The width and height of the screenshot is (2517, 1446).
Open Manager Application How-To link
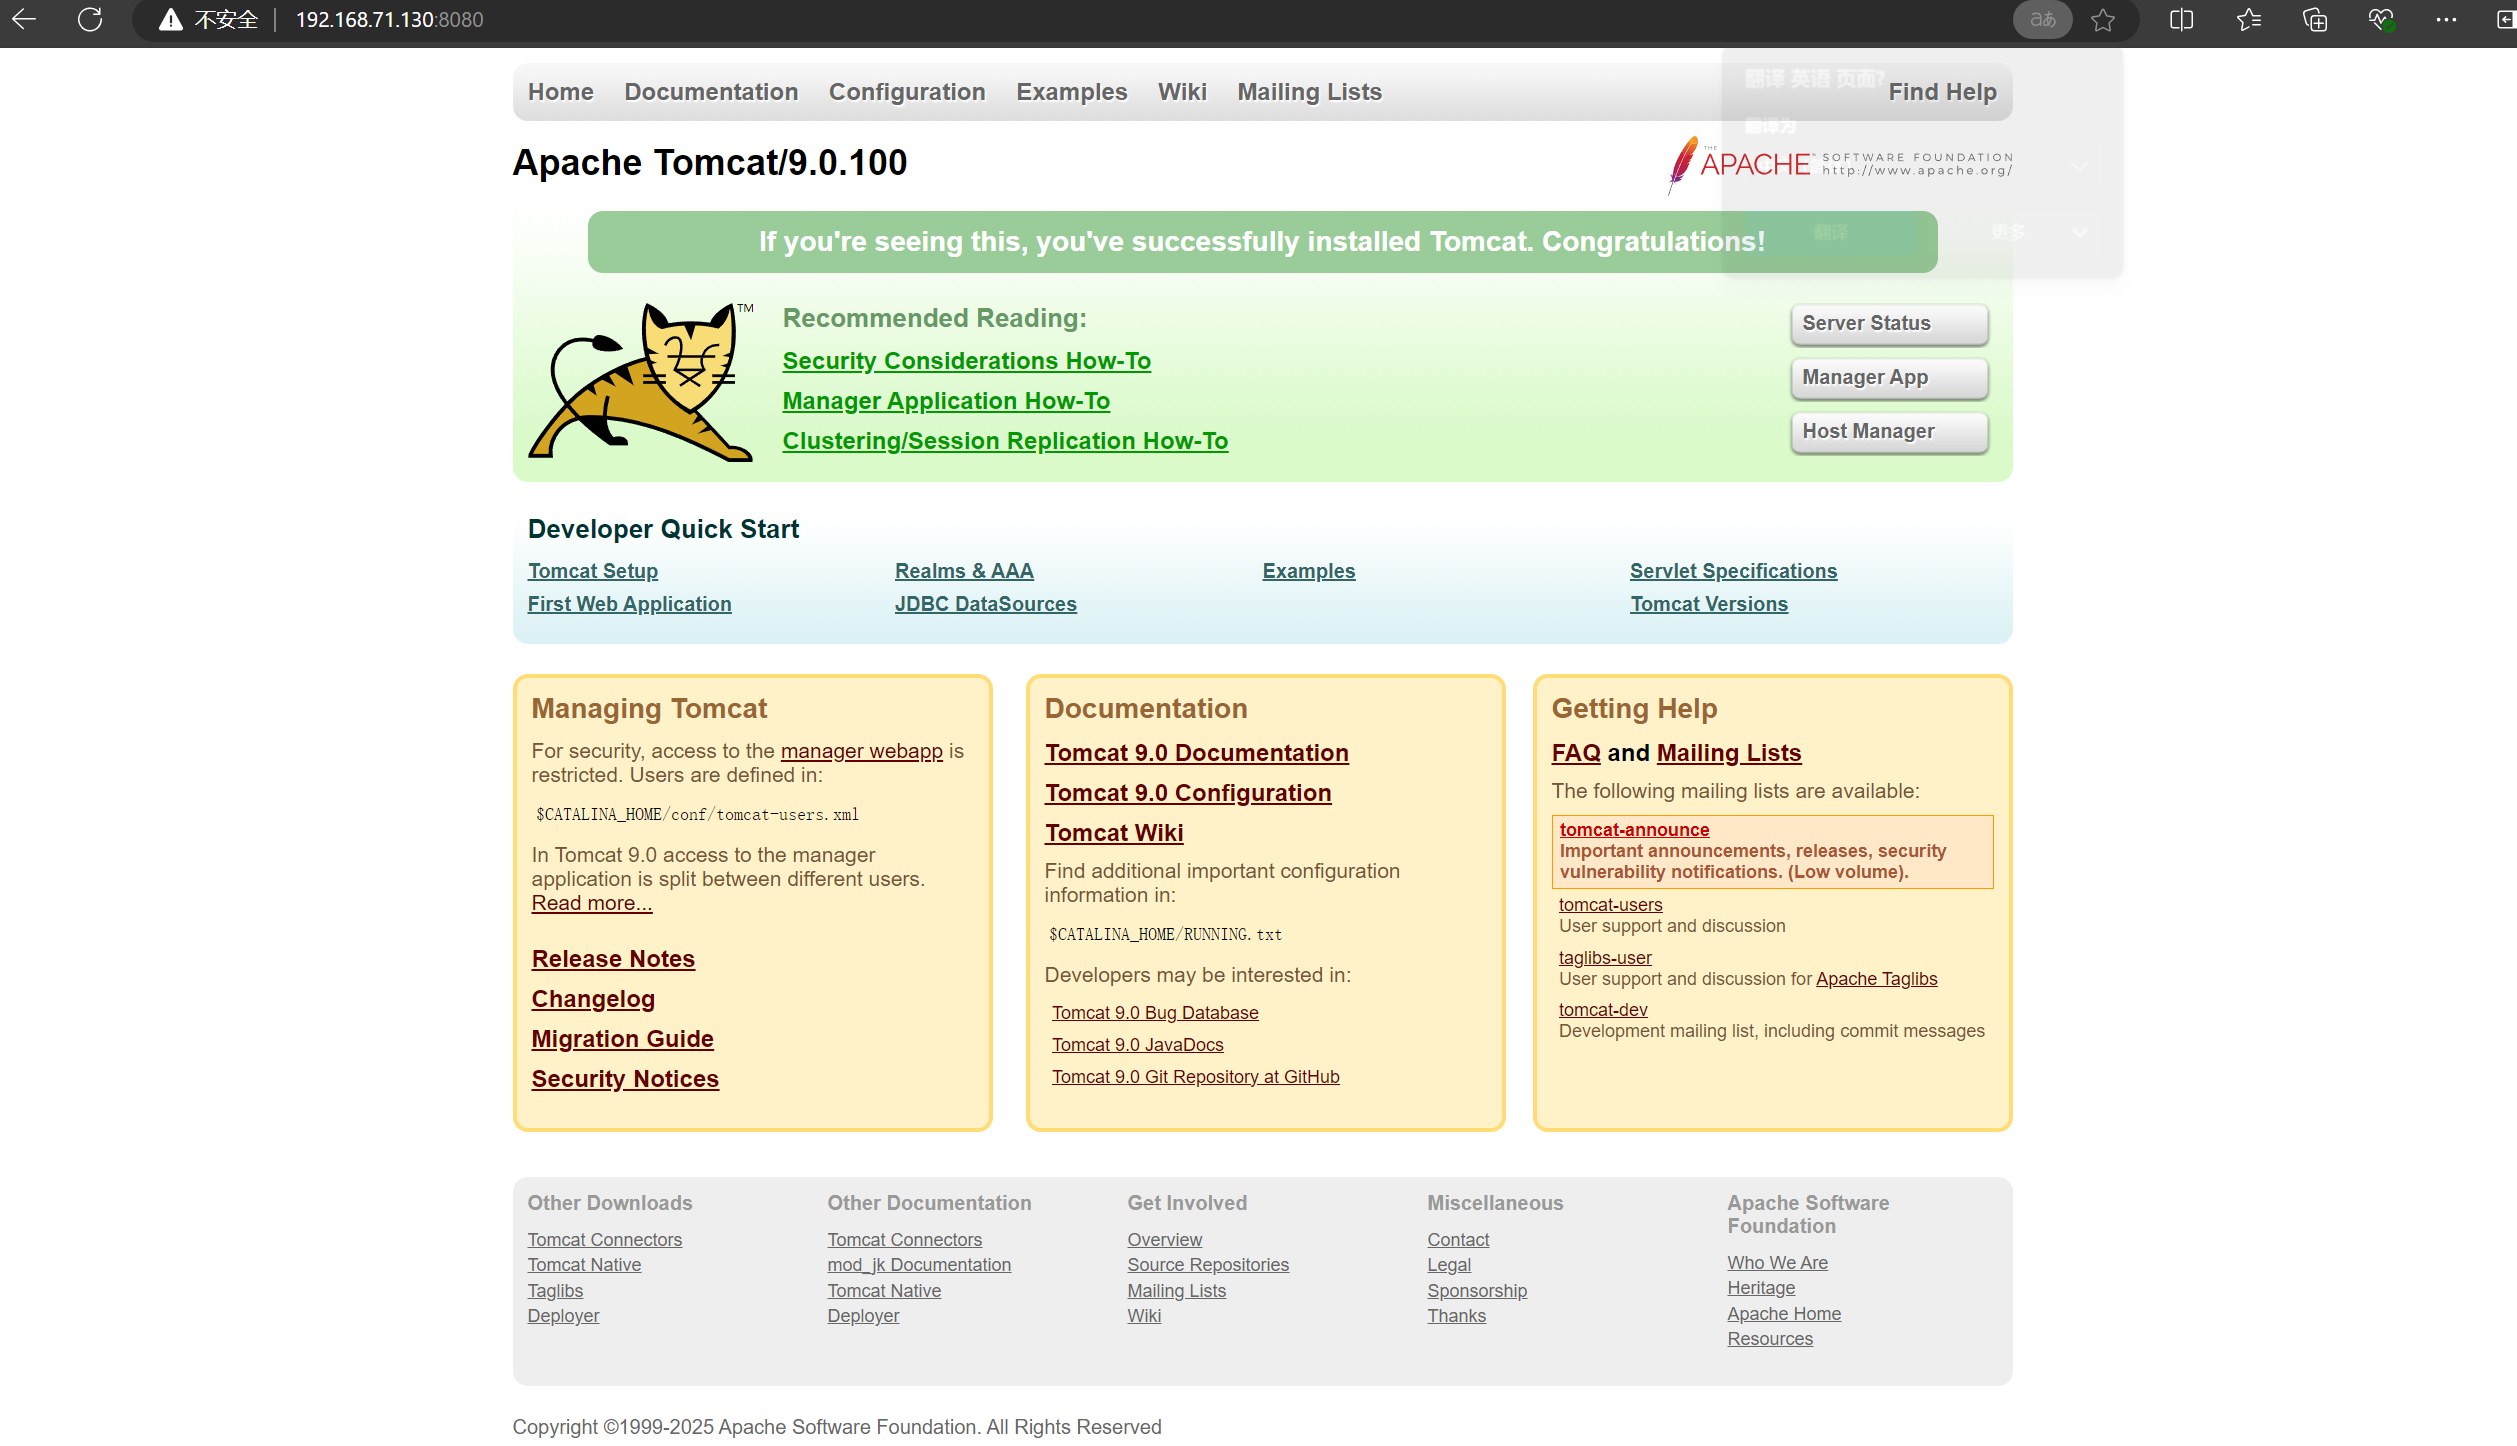pos(946,401)
